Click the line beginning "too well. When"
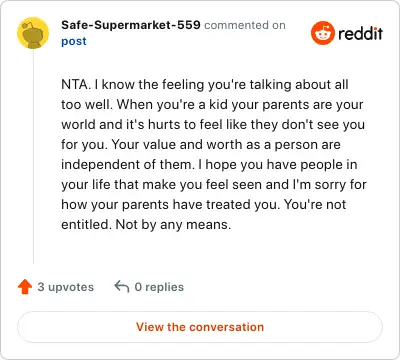The width and height of the screenshot is (400, 360). tap(212, 105)
